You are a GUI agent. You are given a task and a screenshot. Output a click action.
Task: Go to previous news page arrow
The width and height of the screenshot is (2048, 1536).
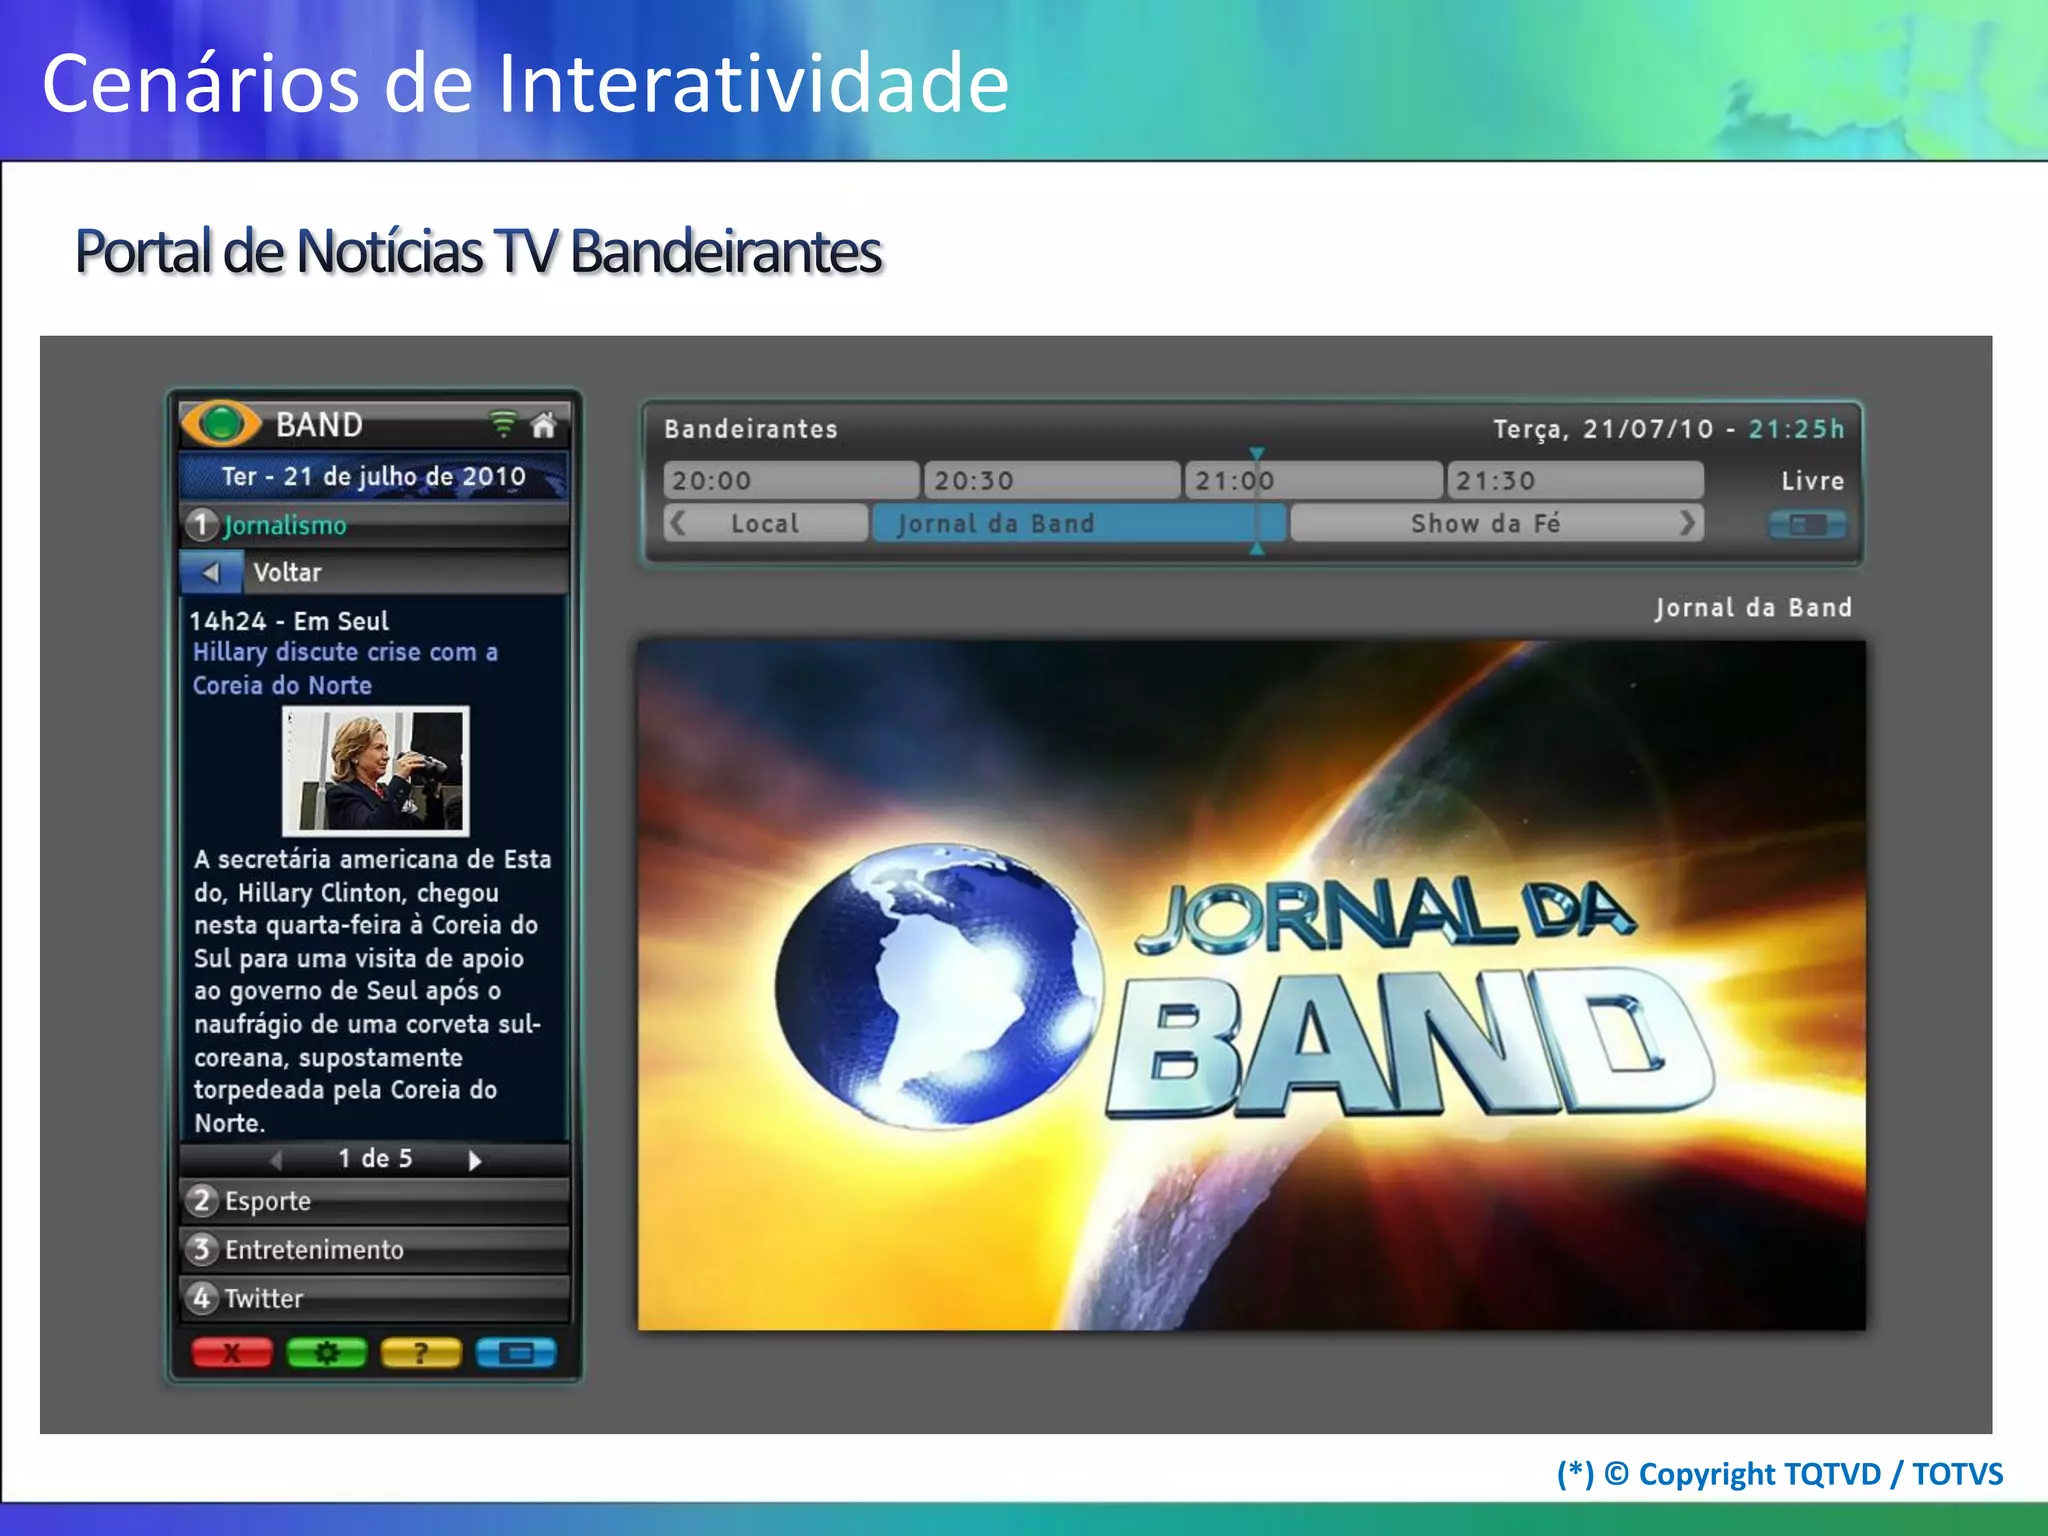coord(277,1159)
